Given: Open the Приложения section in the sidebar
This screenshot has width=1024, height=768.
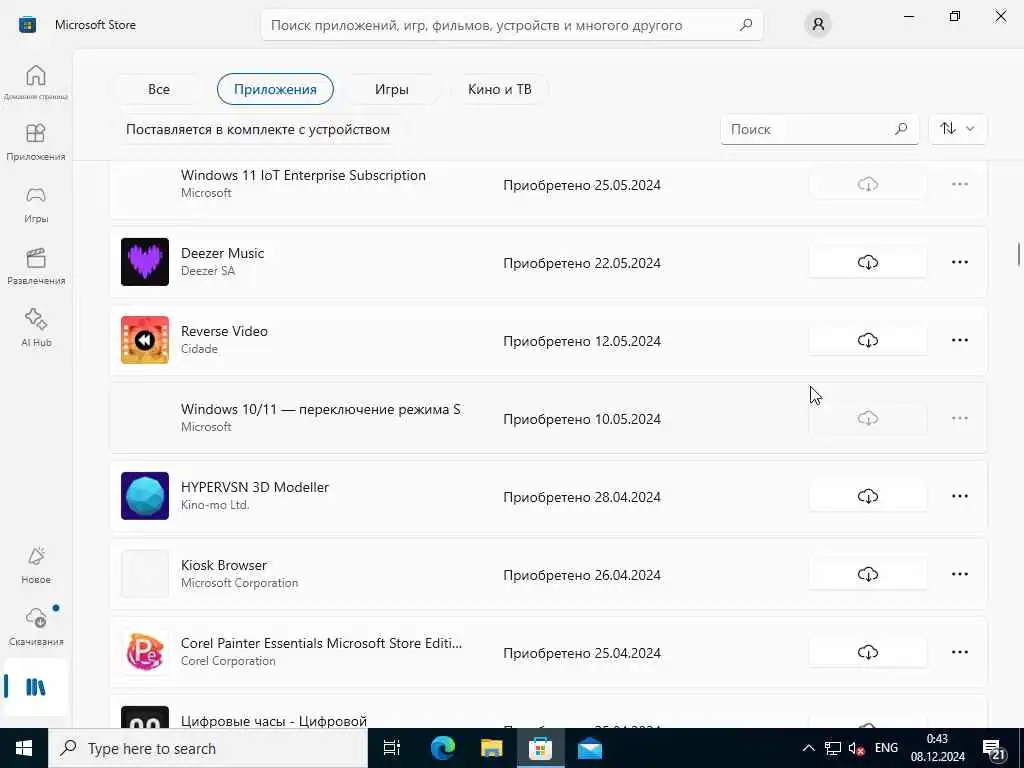Looking at the screenshot, I should pyautogui.click(x=36, y=142).
